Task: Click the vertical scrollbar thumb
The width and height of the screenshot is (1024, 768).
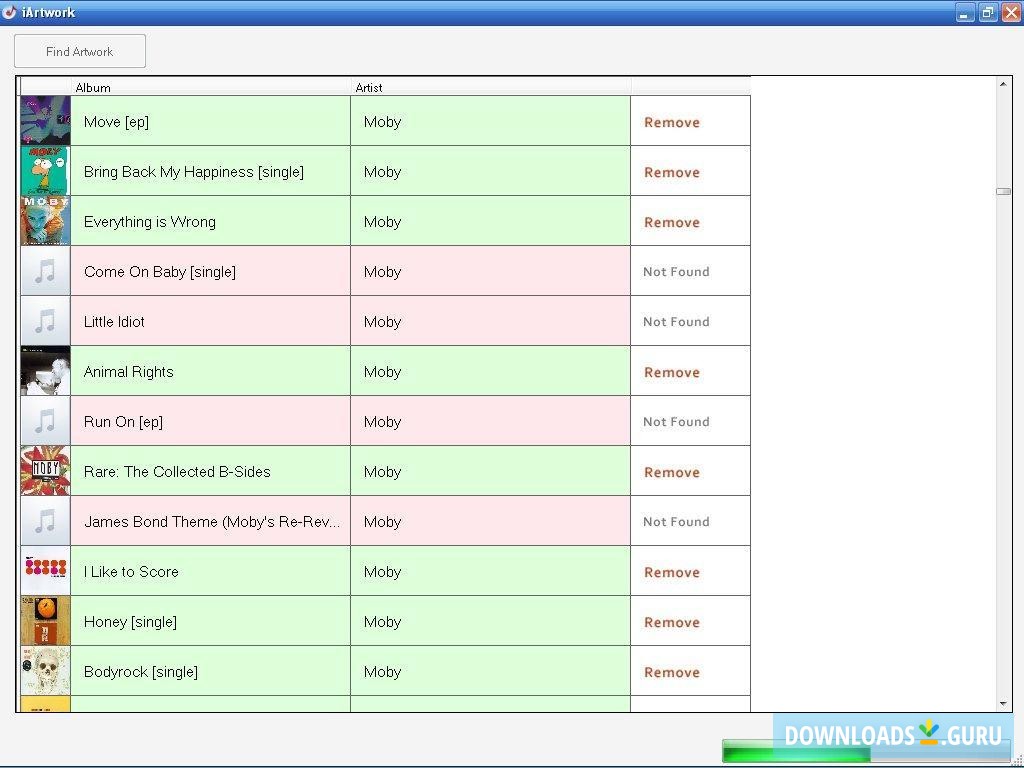Action: coord(1003,191)
